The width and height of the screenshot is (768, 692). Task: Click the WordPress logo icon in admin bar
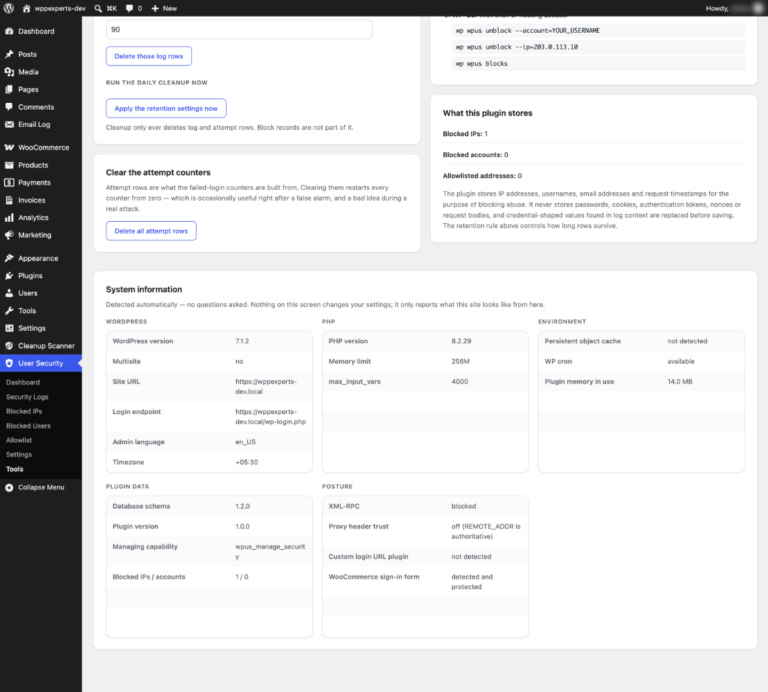coord(8,8)
